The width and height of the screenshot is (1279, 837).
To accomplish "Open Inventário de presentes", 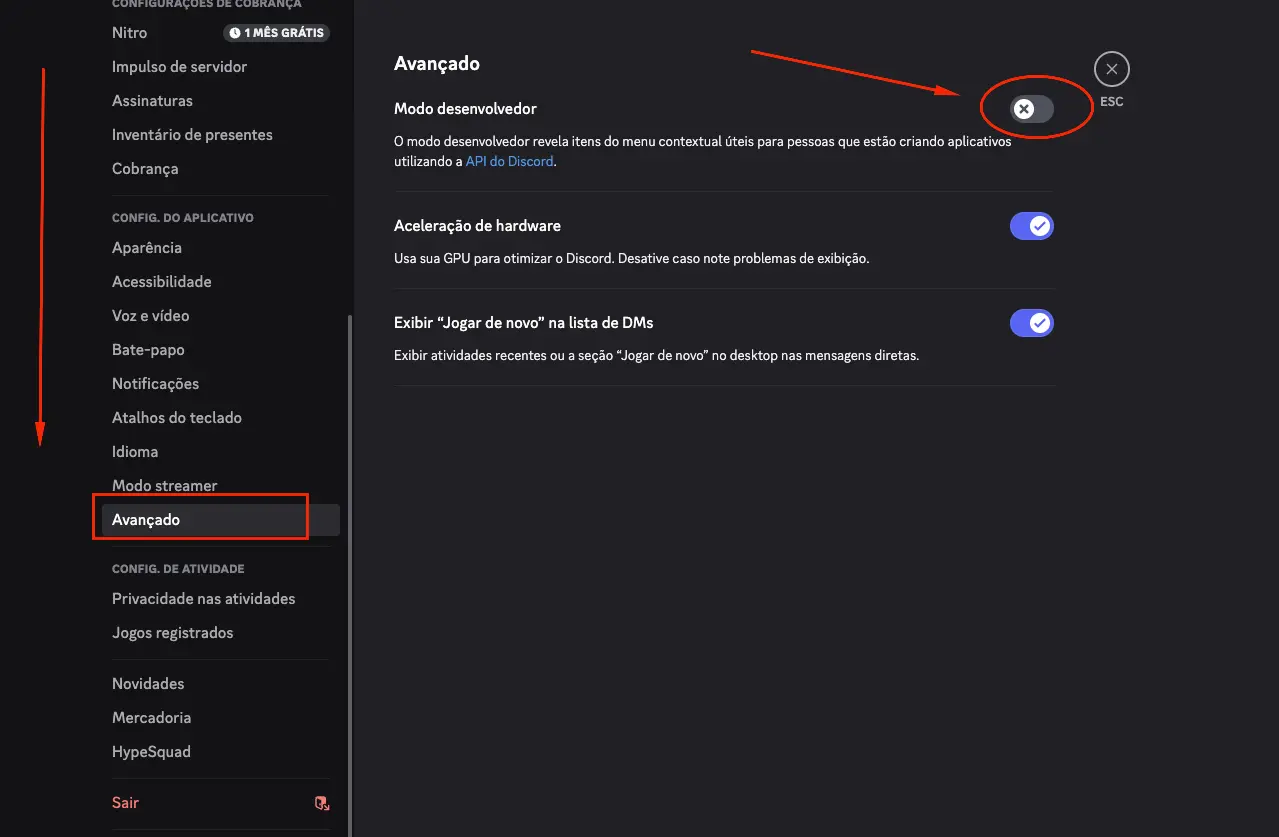I will point(192,134).
